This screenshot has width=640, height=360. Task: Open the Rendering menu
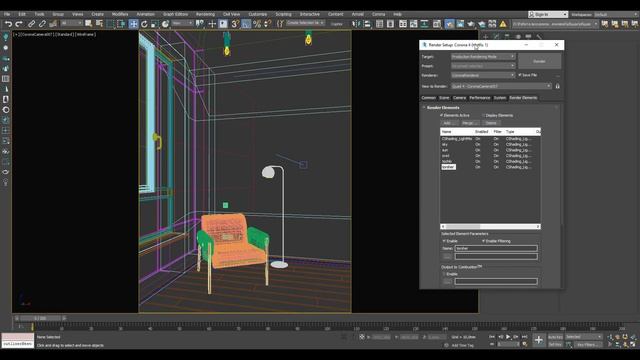coord(205,14)
